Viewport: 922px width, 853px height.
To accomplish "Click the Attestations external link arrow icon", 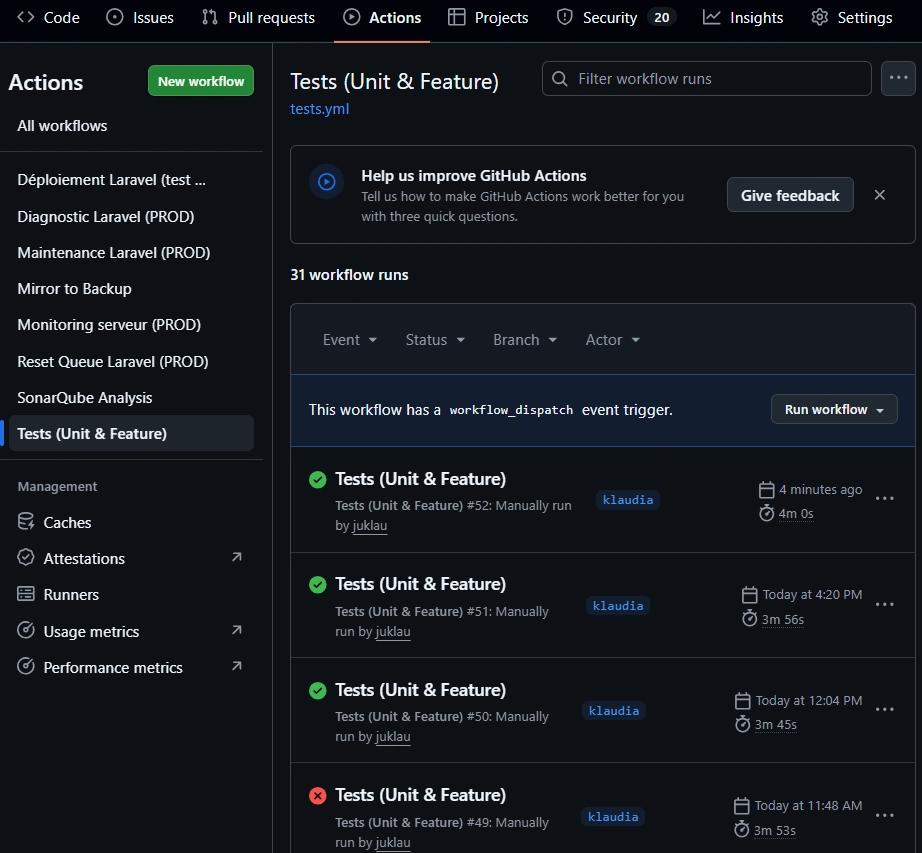I will [237, 557].
